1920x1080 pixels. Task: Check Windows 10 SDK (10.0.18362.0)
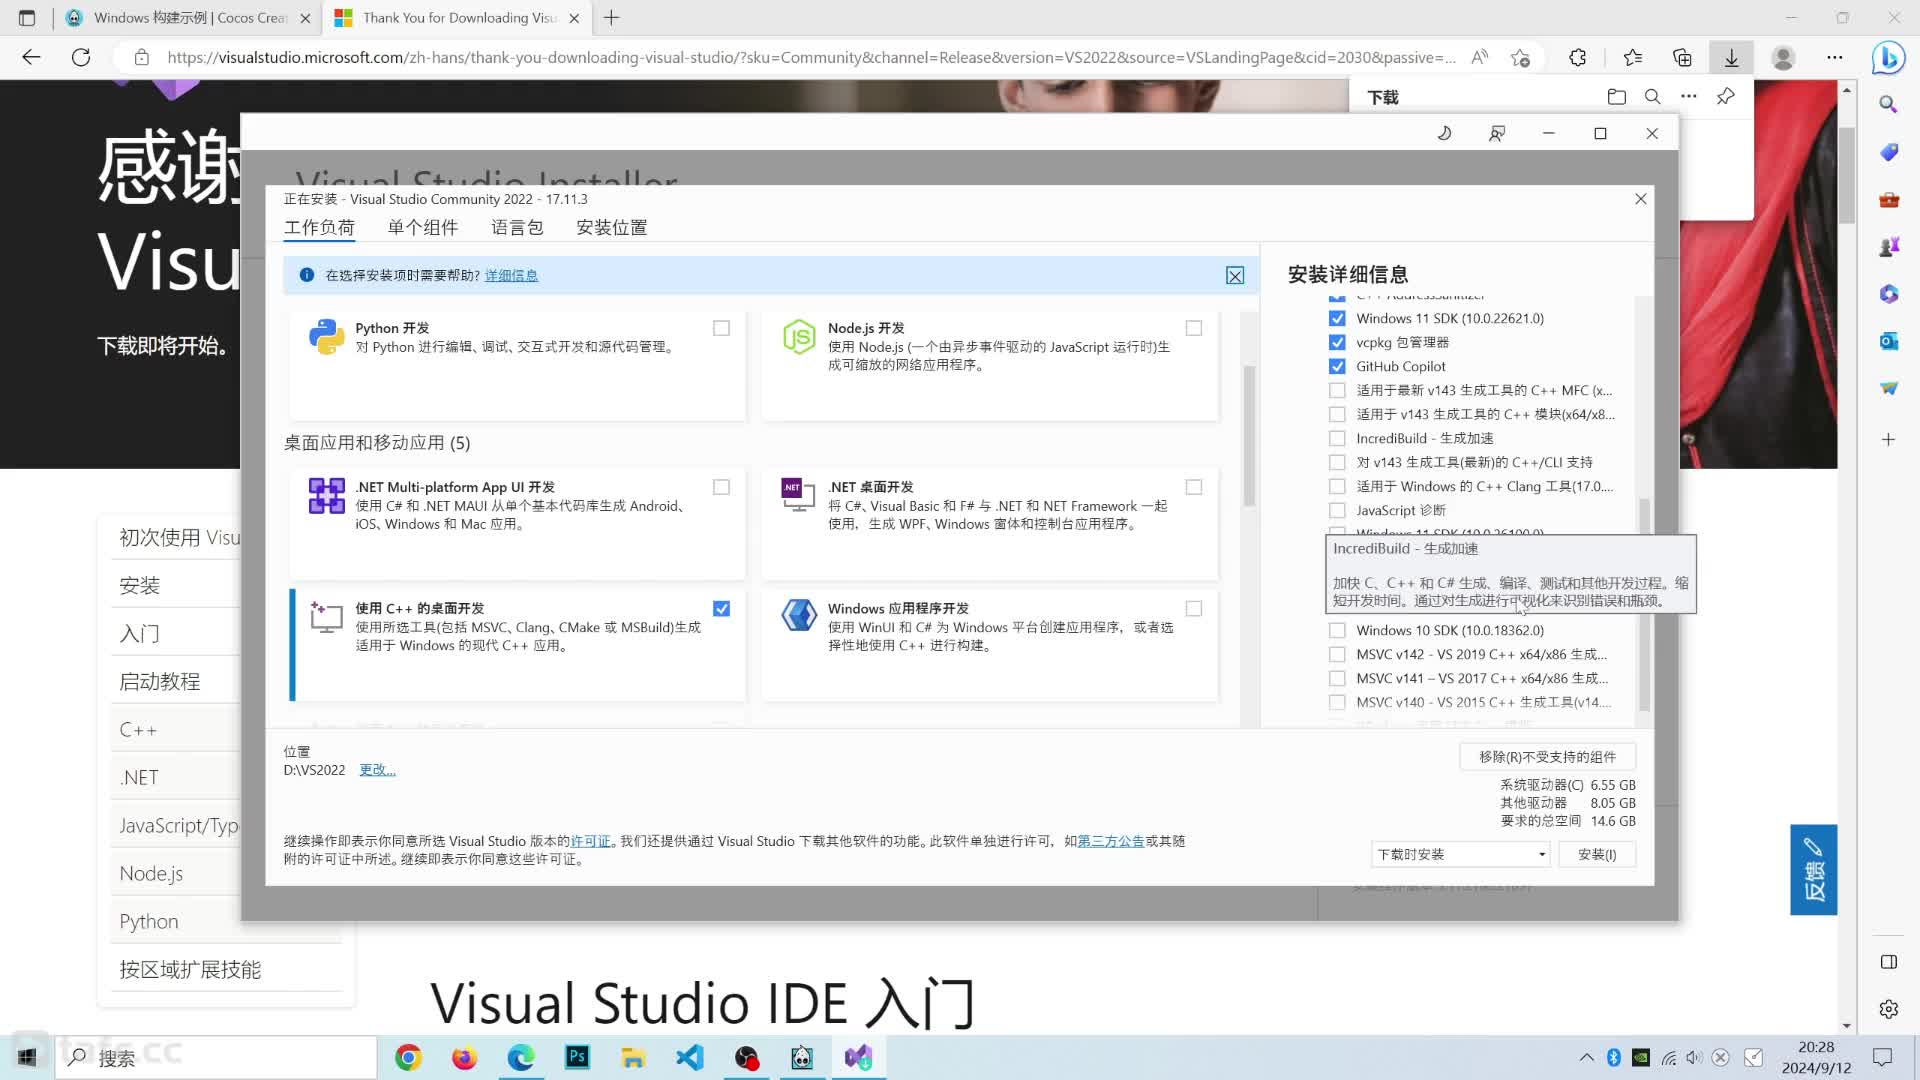tap(1337, 630)
